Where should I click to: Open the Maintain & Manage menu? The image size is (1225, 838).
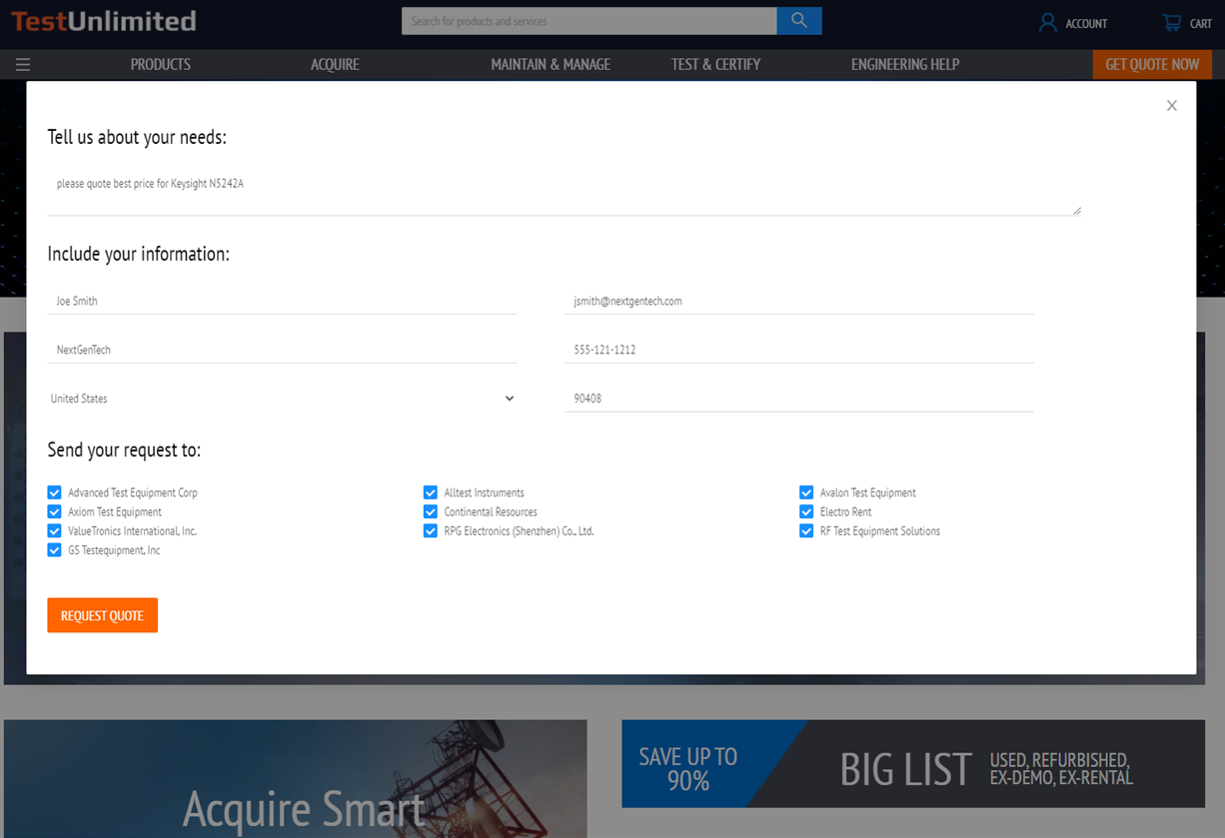[x=550, y=65]
